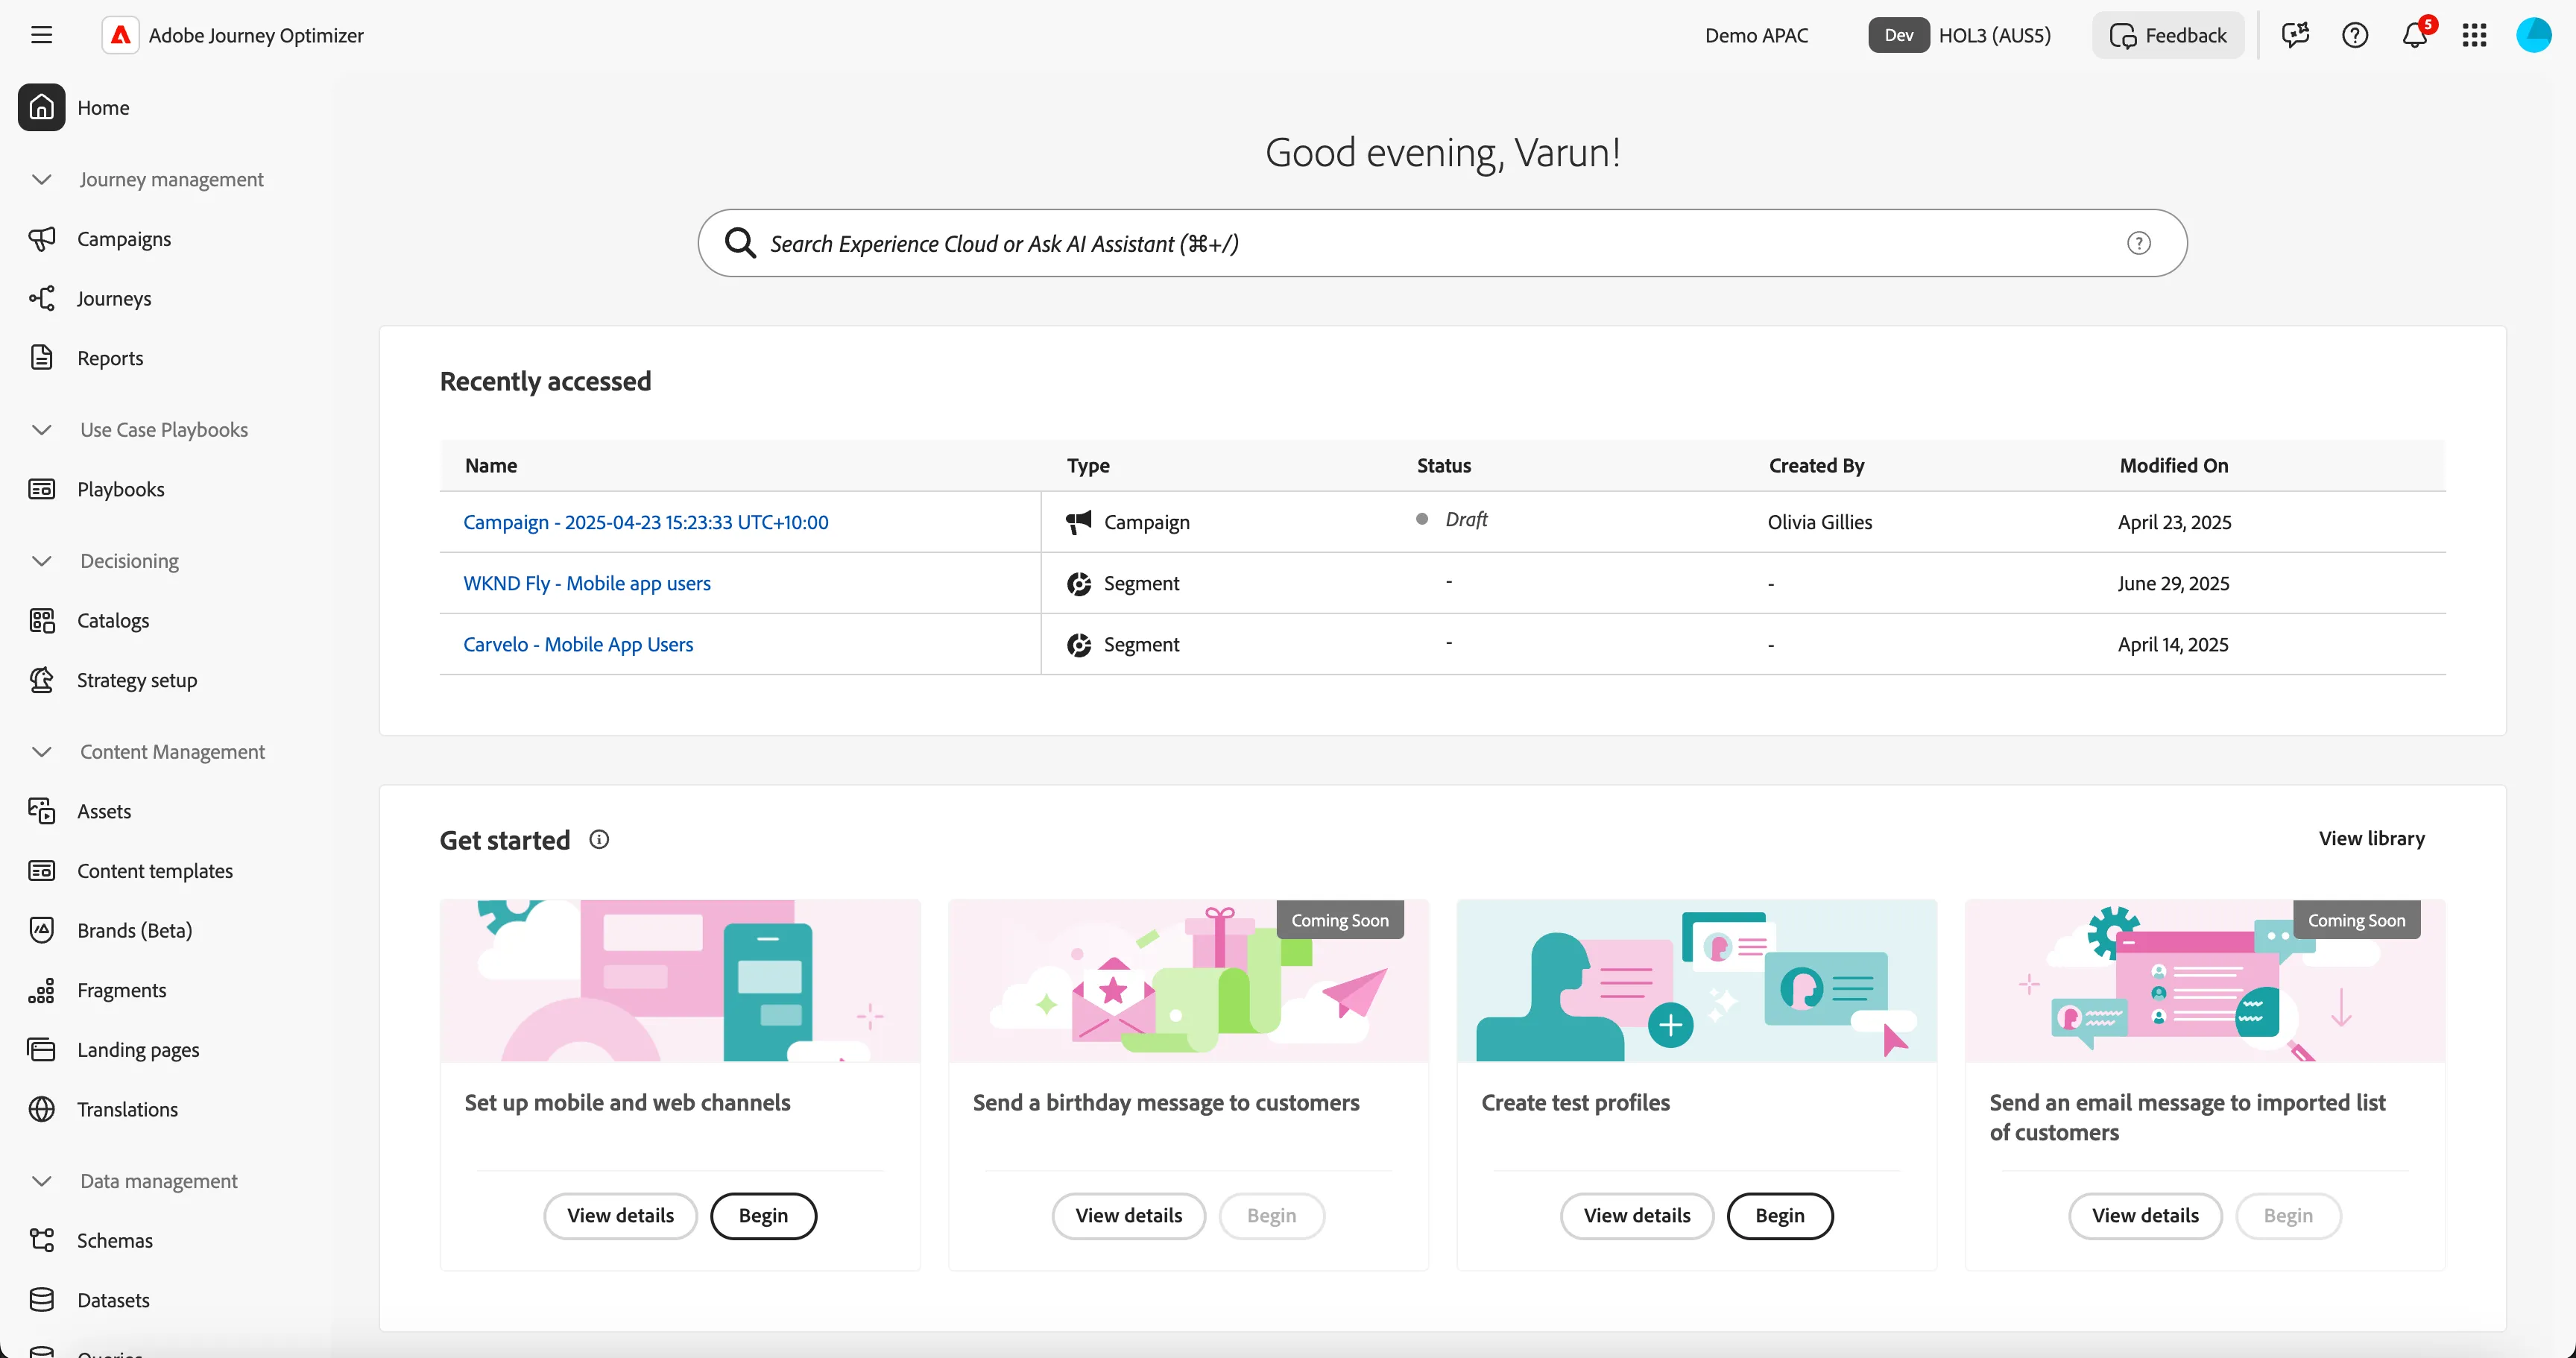Click the Create test profiles card illustration
The width and height of the screenshot is (2576, 1358).
[x=1696, y=980]
